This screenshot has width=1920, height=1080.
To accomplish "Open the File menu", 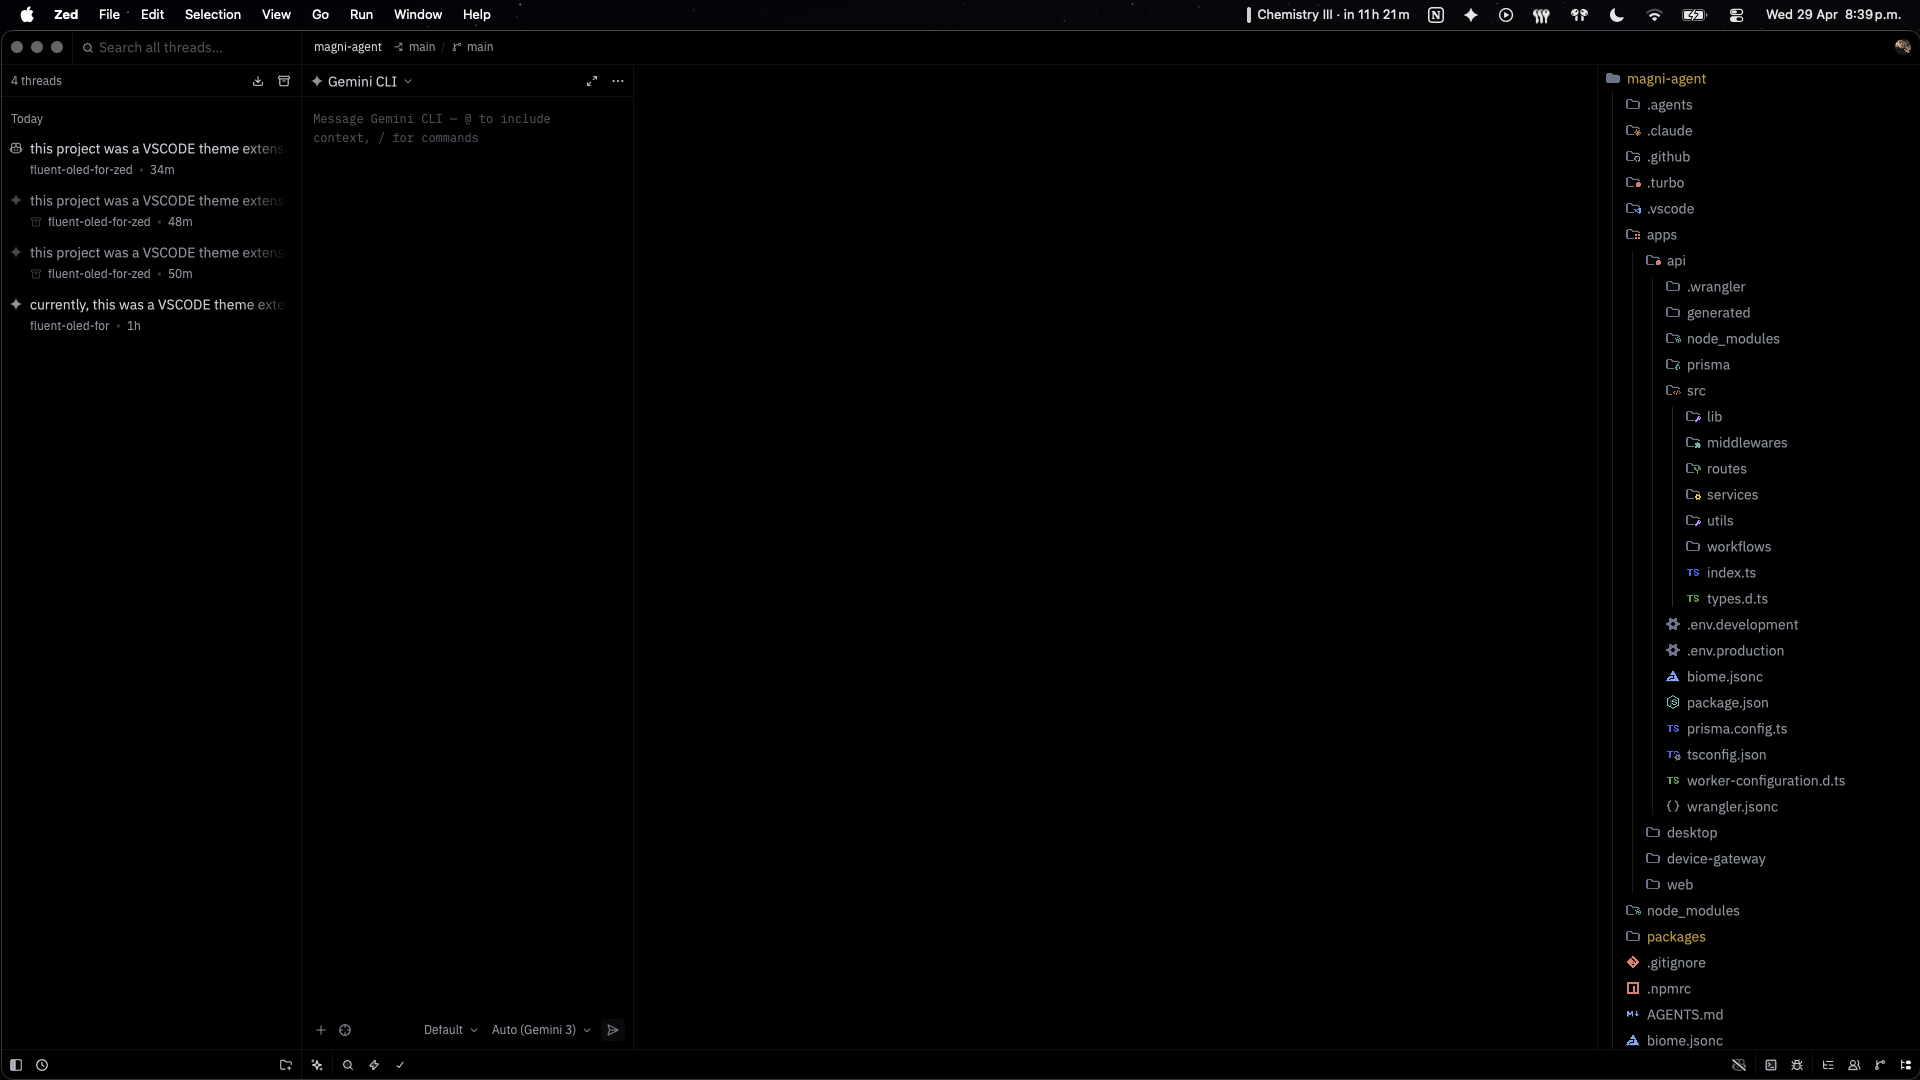I will pos(109,15).
